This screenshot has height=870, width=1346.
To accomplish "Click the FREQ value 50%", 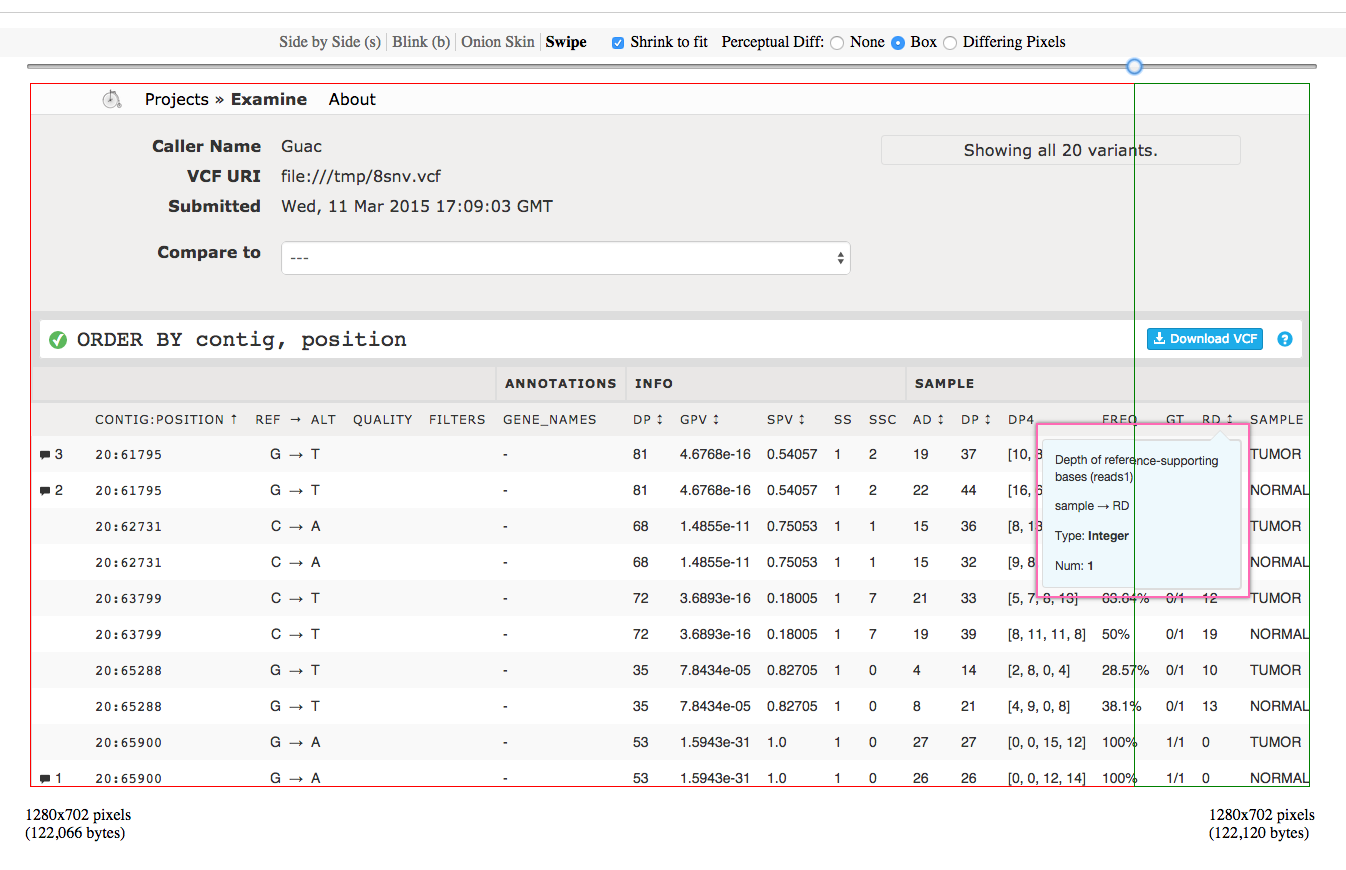I will pyautogui.click(x=1116, y=634).
